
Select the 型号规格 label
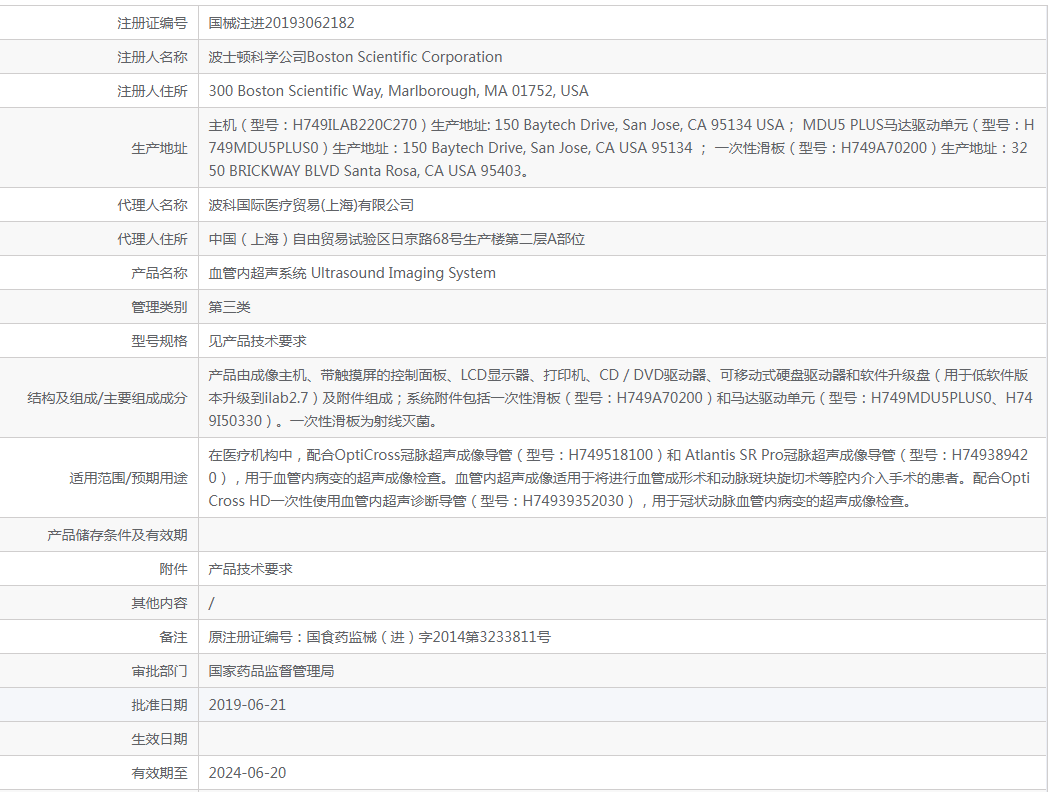[x=159, y=341]
